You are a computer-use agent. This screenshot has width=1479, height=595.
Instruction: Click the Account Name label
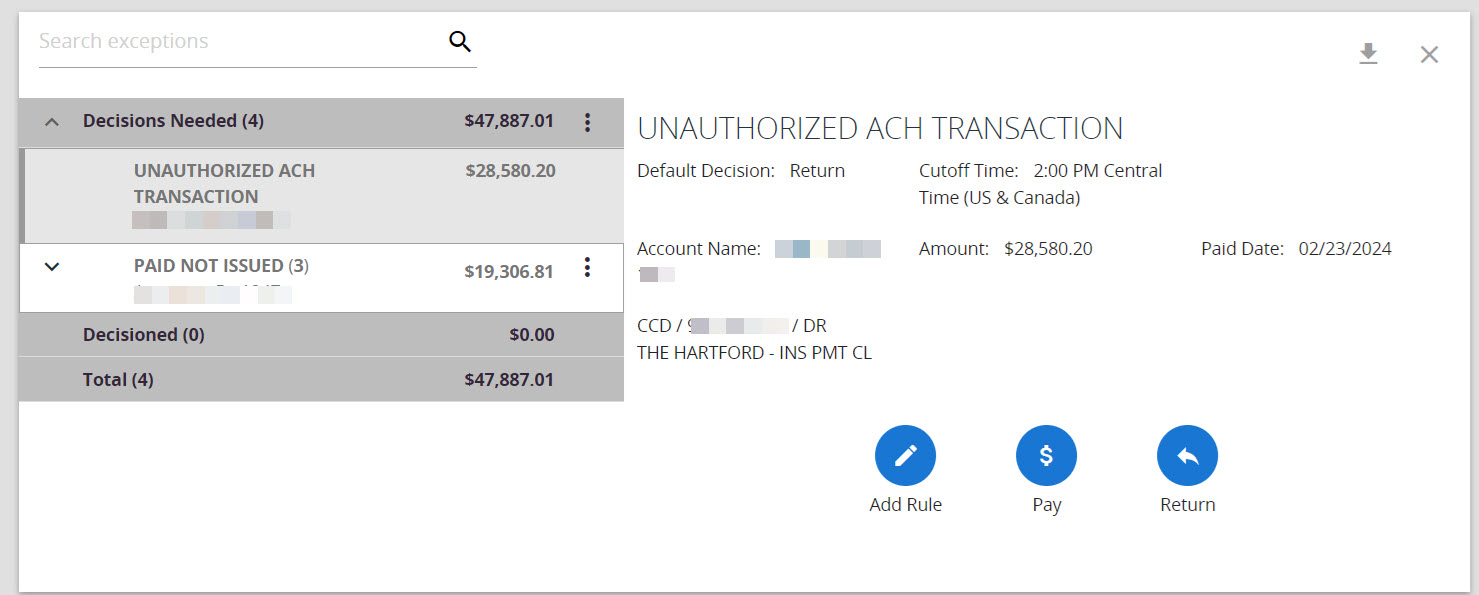click(x=699, y=249)
